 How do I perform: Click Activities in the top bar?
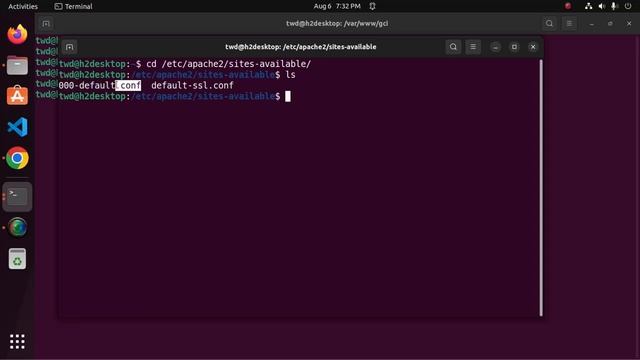click(x=23, y=6)
